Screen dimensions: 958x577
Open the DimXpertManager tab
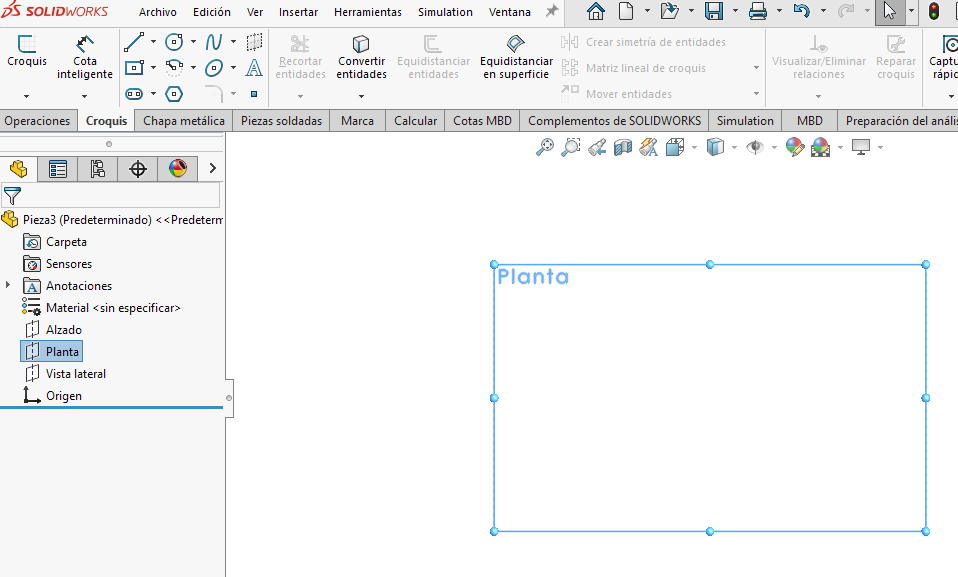pos(137,169)
